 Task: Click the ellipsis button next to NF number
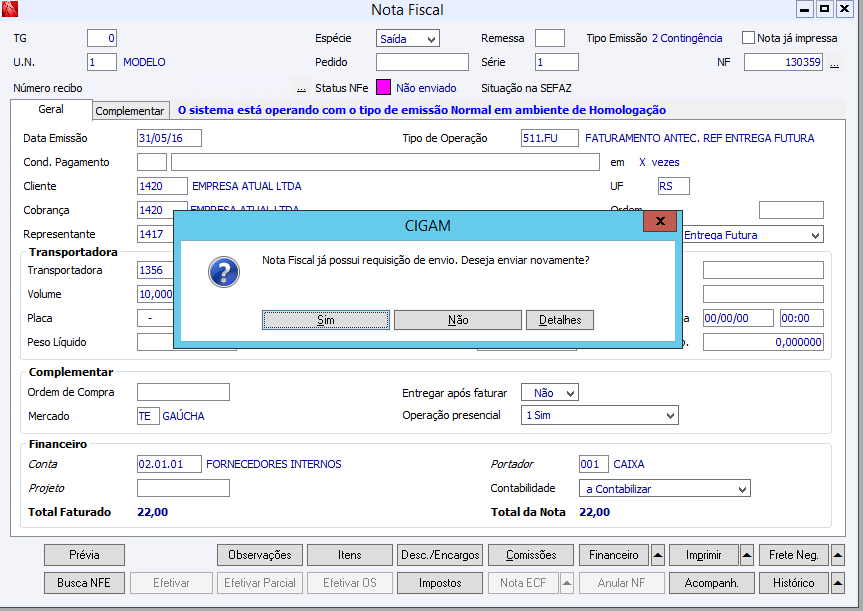pos(834,63)
